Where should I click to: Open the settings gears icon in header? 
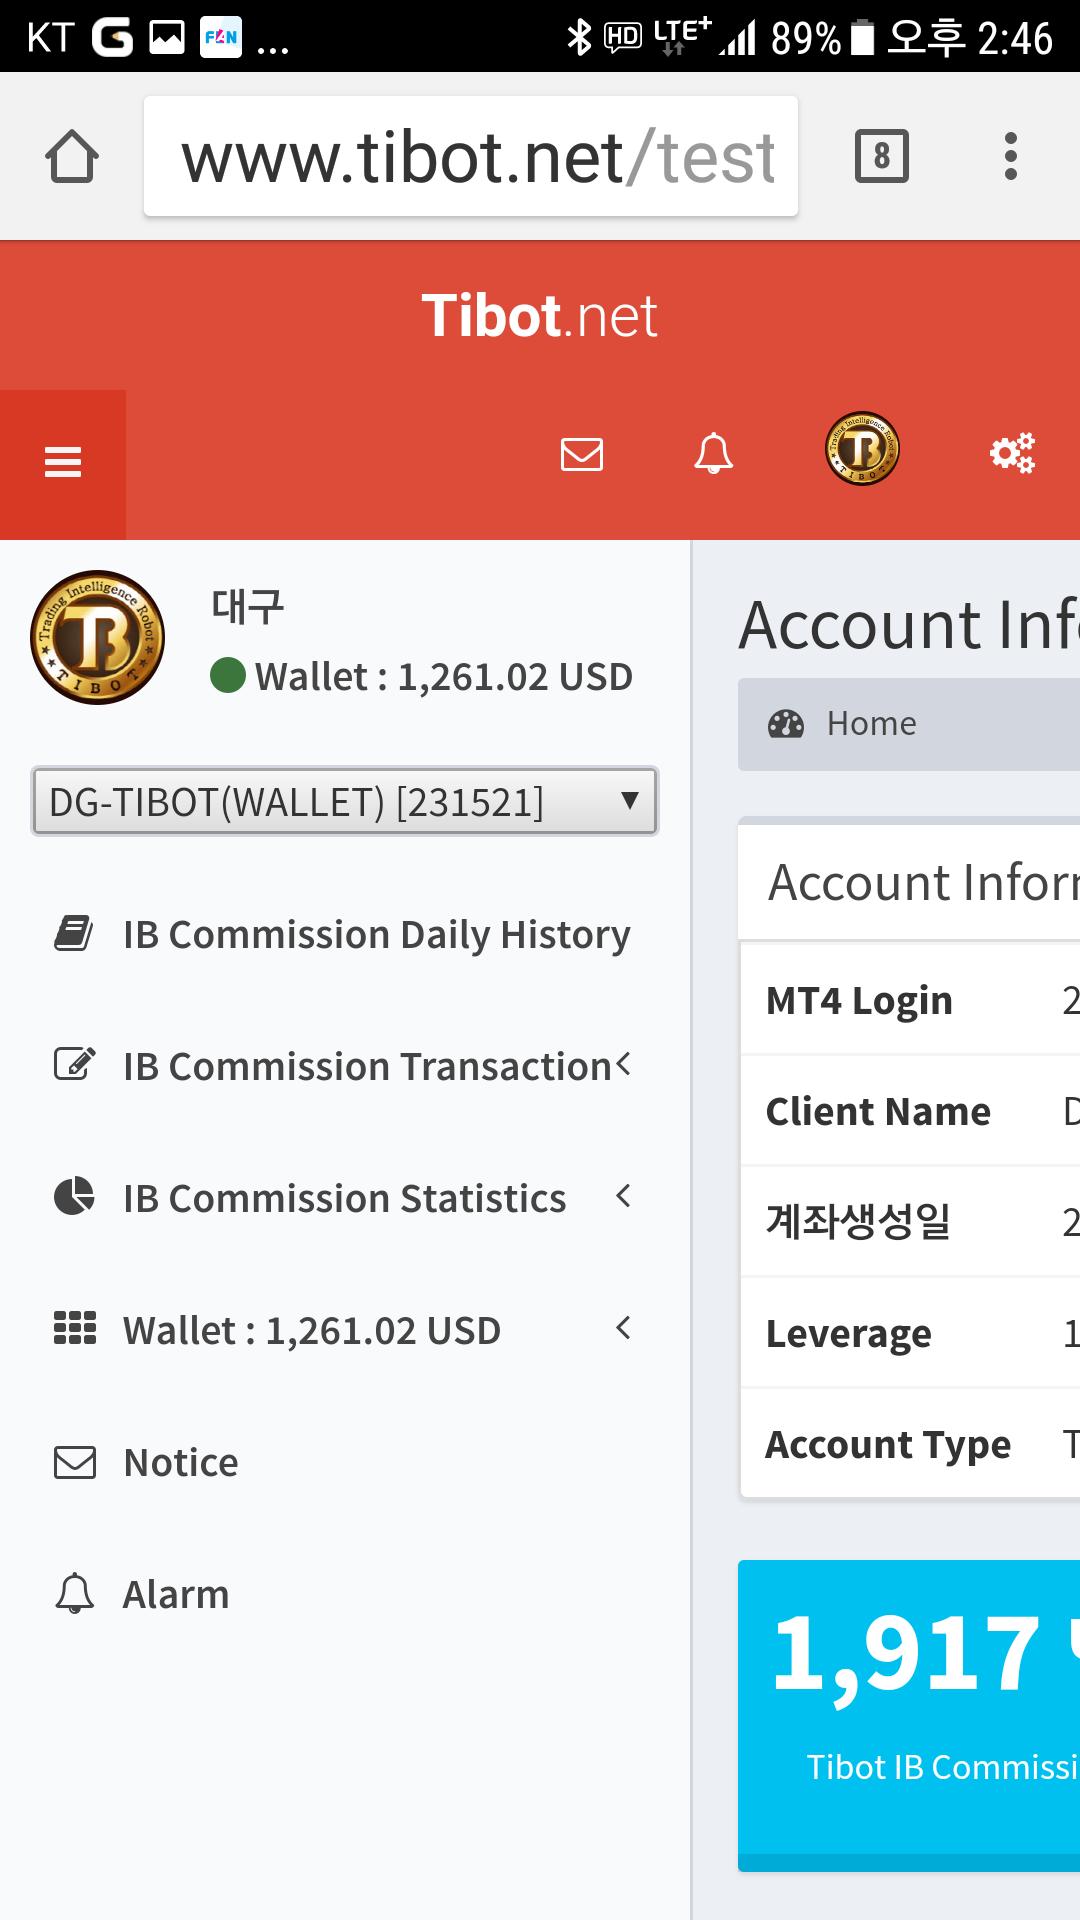point(1012,453)
